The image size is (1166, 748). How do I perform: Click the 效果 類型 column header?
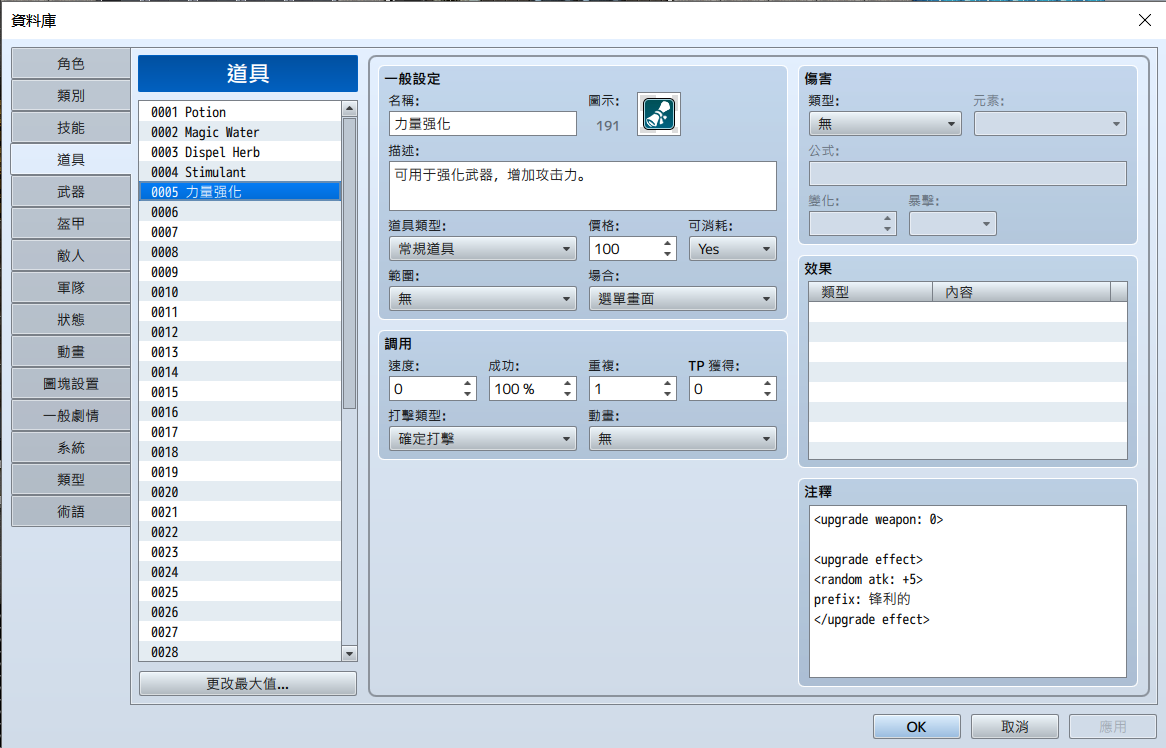(870, 292)
